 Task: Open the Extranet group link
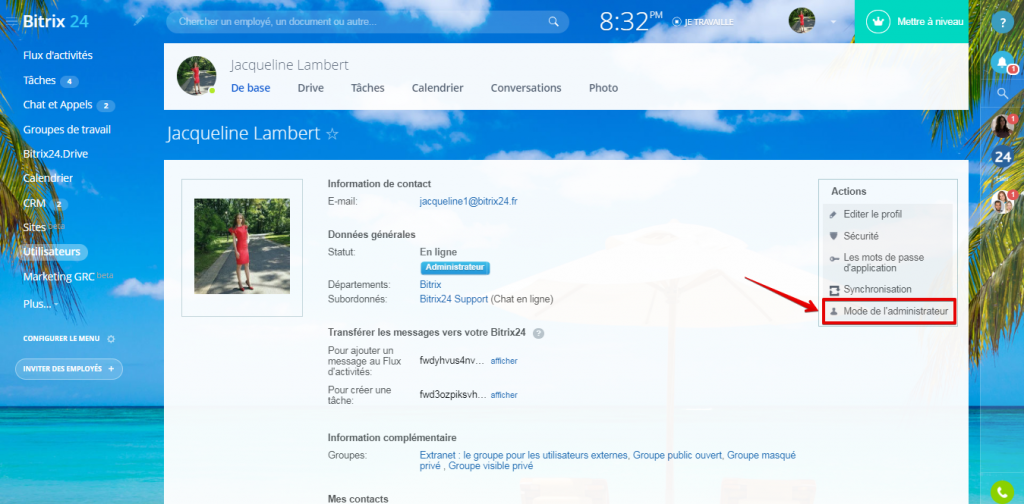[x=524, y=455]
